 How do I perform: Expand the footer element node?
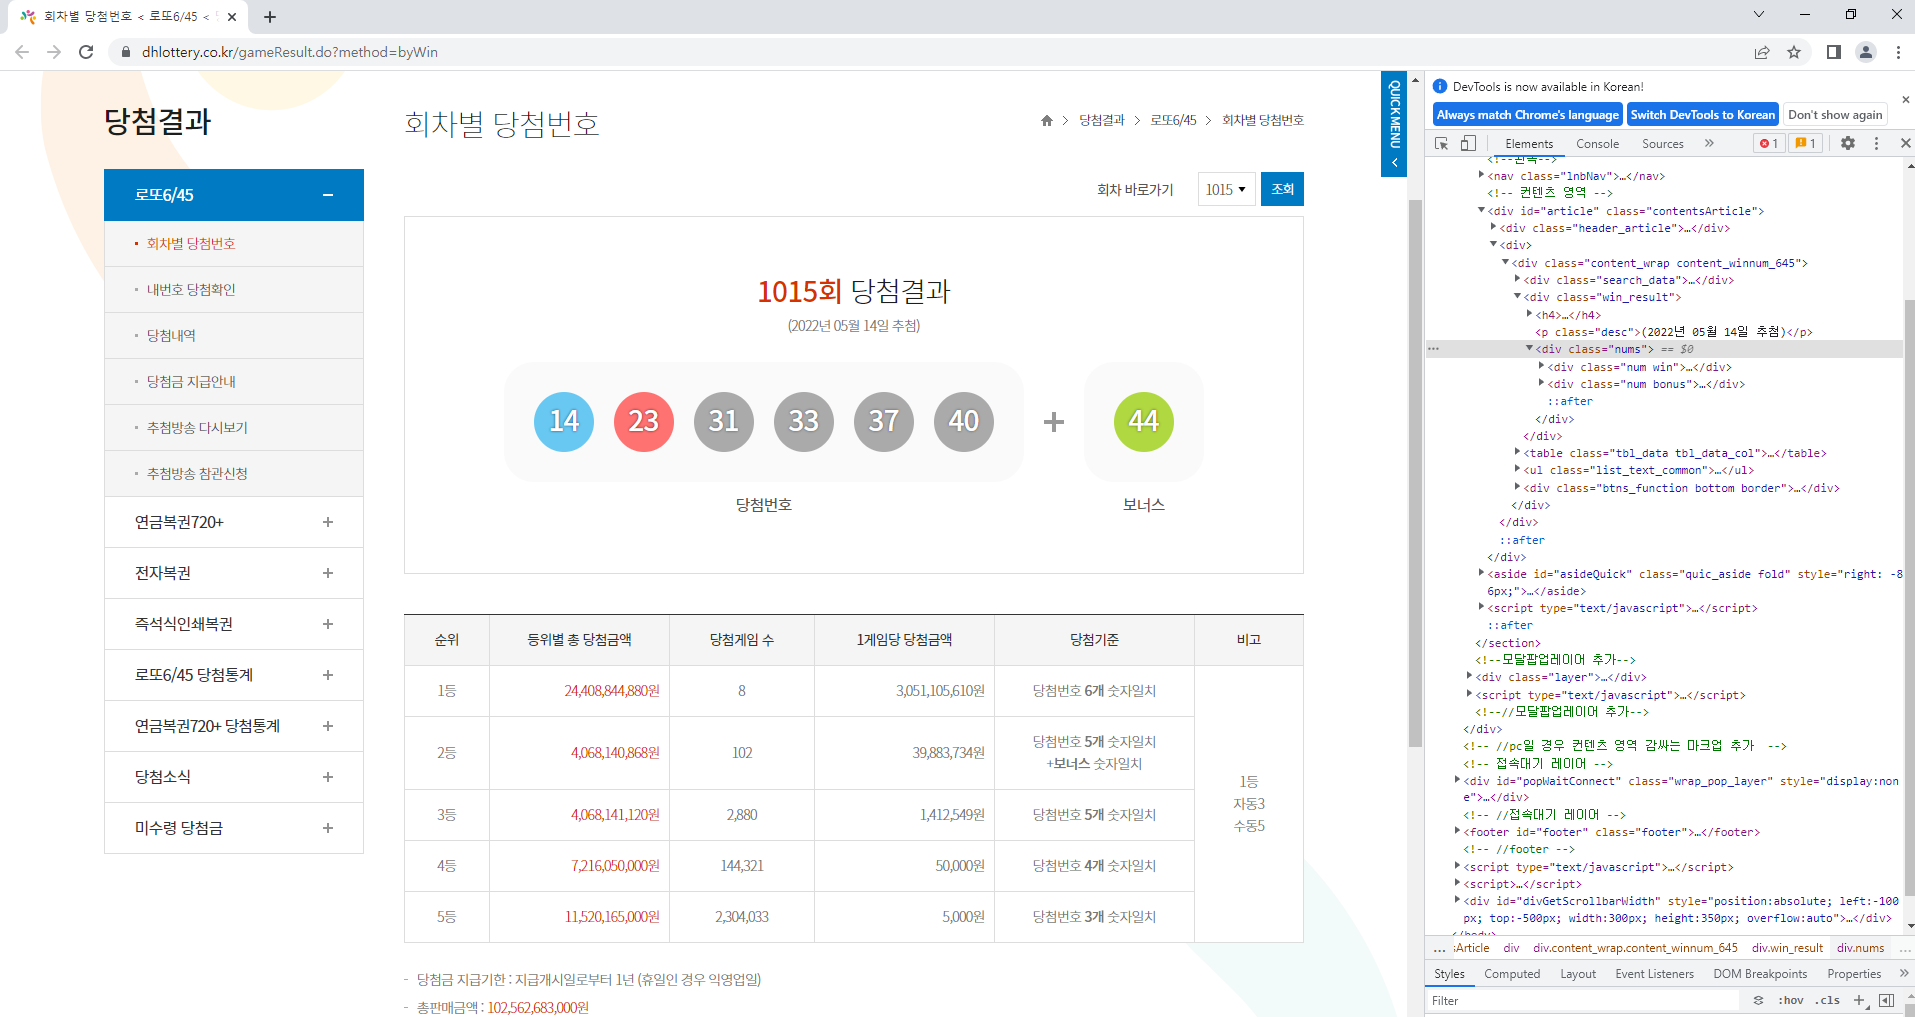(x=1457, y=831)
